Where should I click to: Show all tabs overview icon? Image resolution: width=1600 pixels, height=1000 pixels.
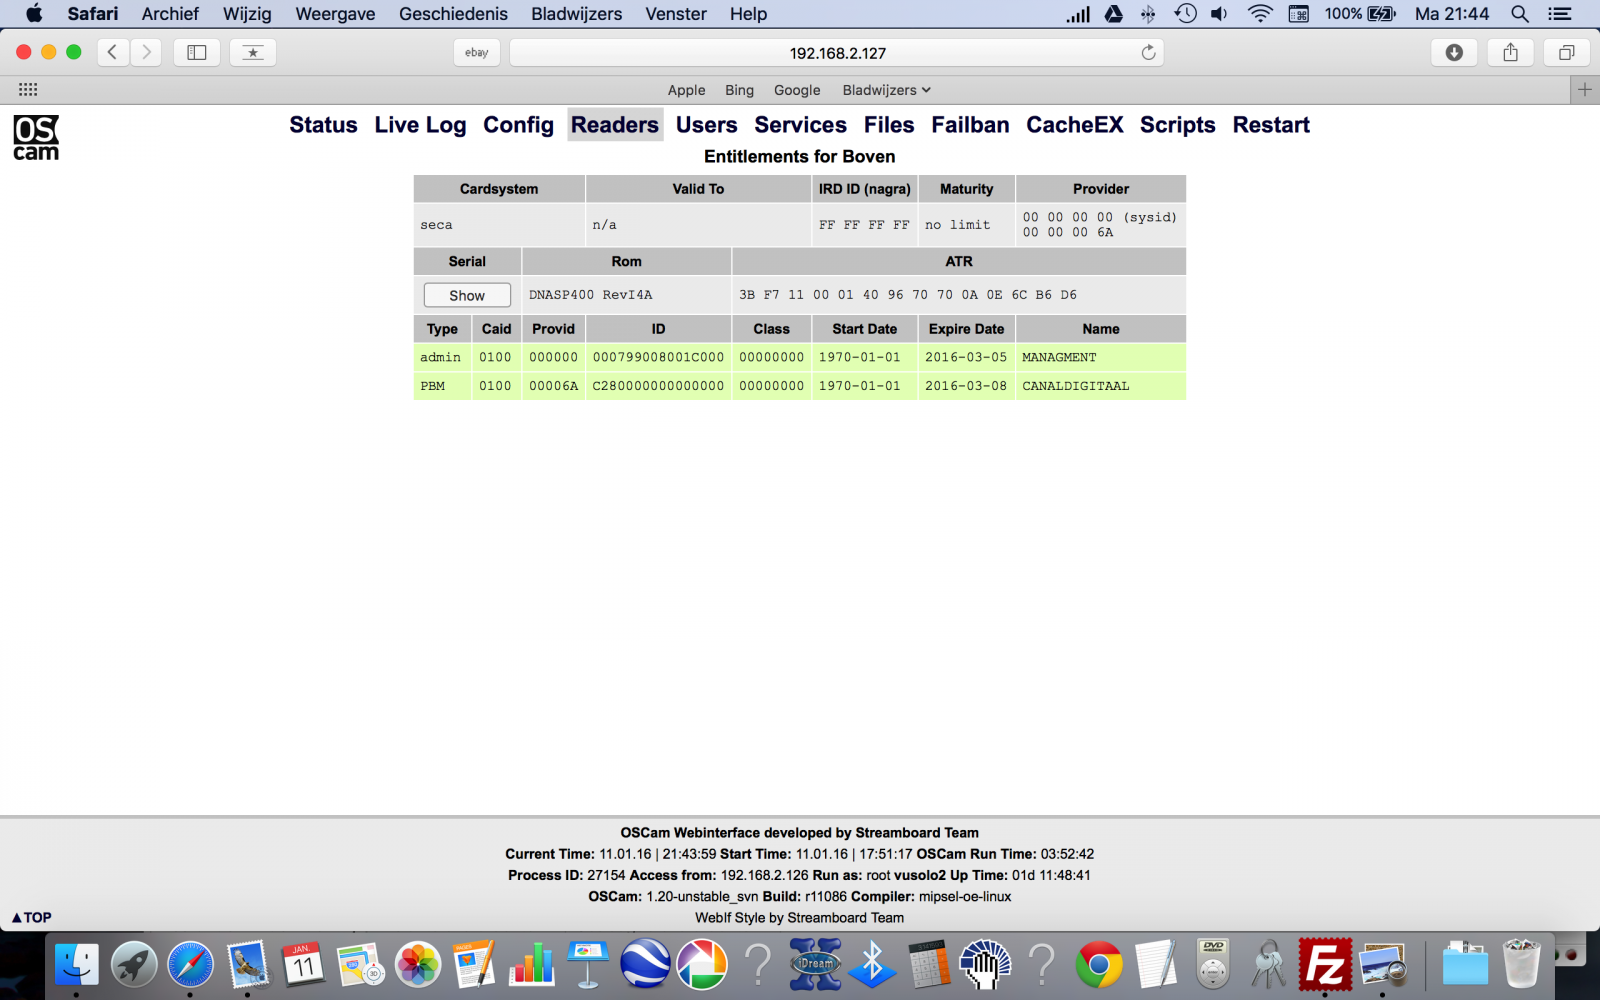point(1566,53)
